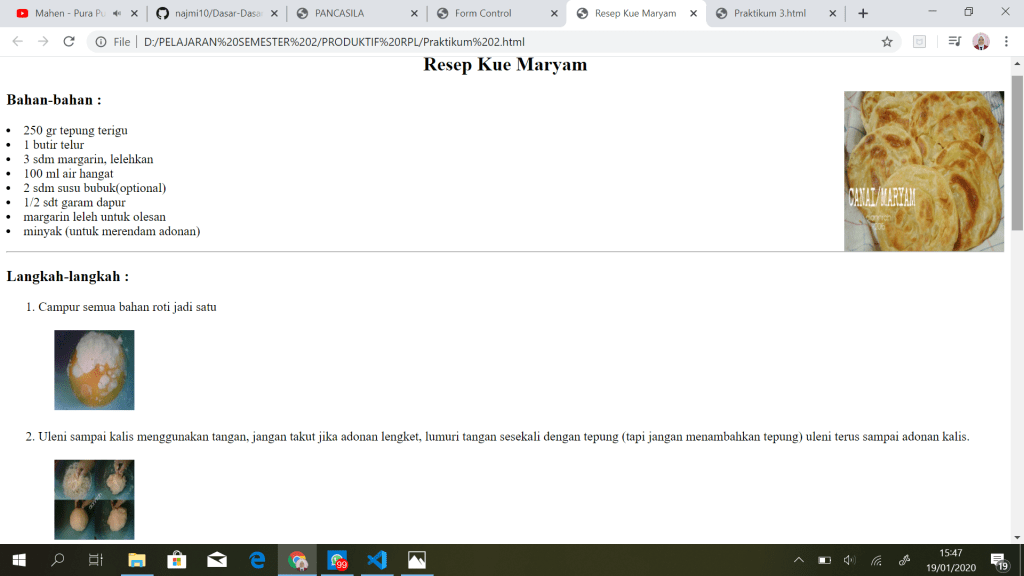Switch to the Praktikum 3.html tab
Screen dimensions: 1024x576
point(769,13)
